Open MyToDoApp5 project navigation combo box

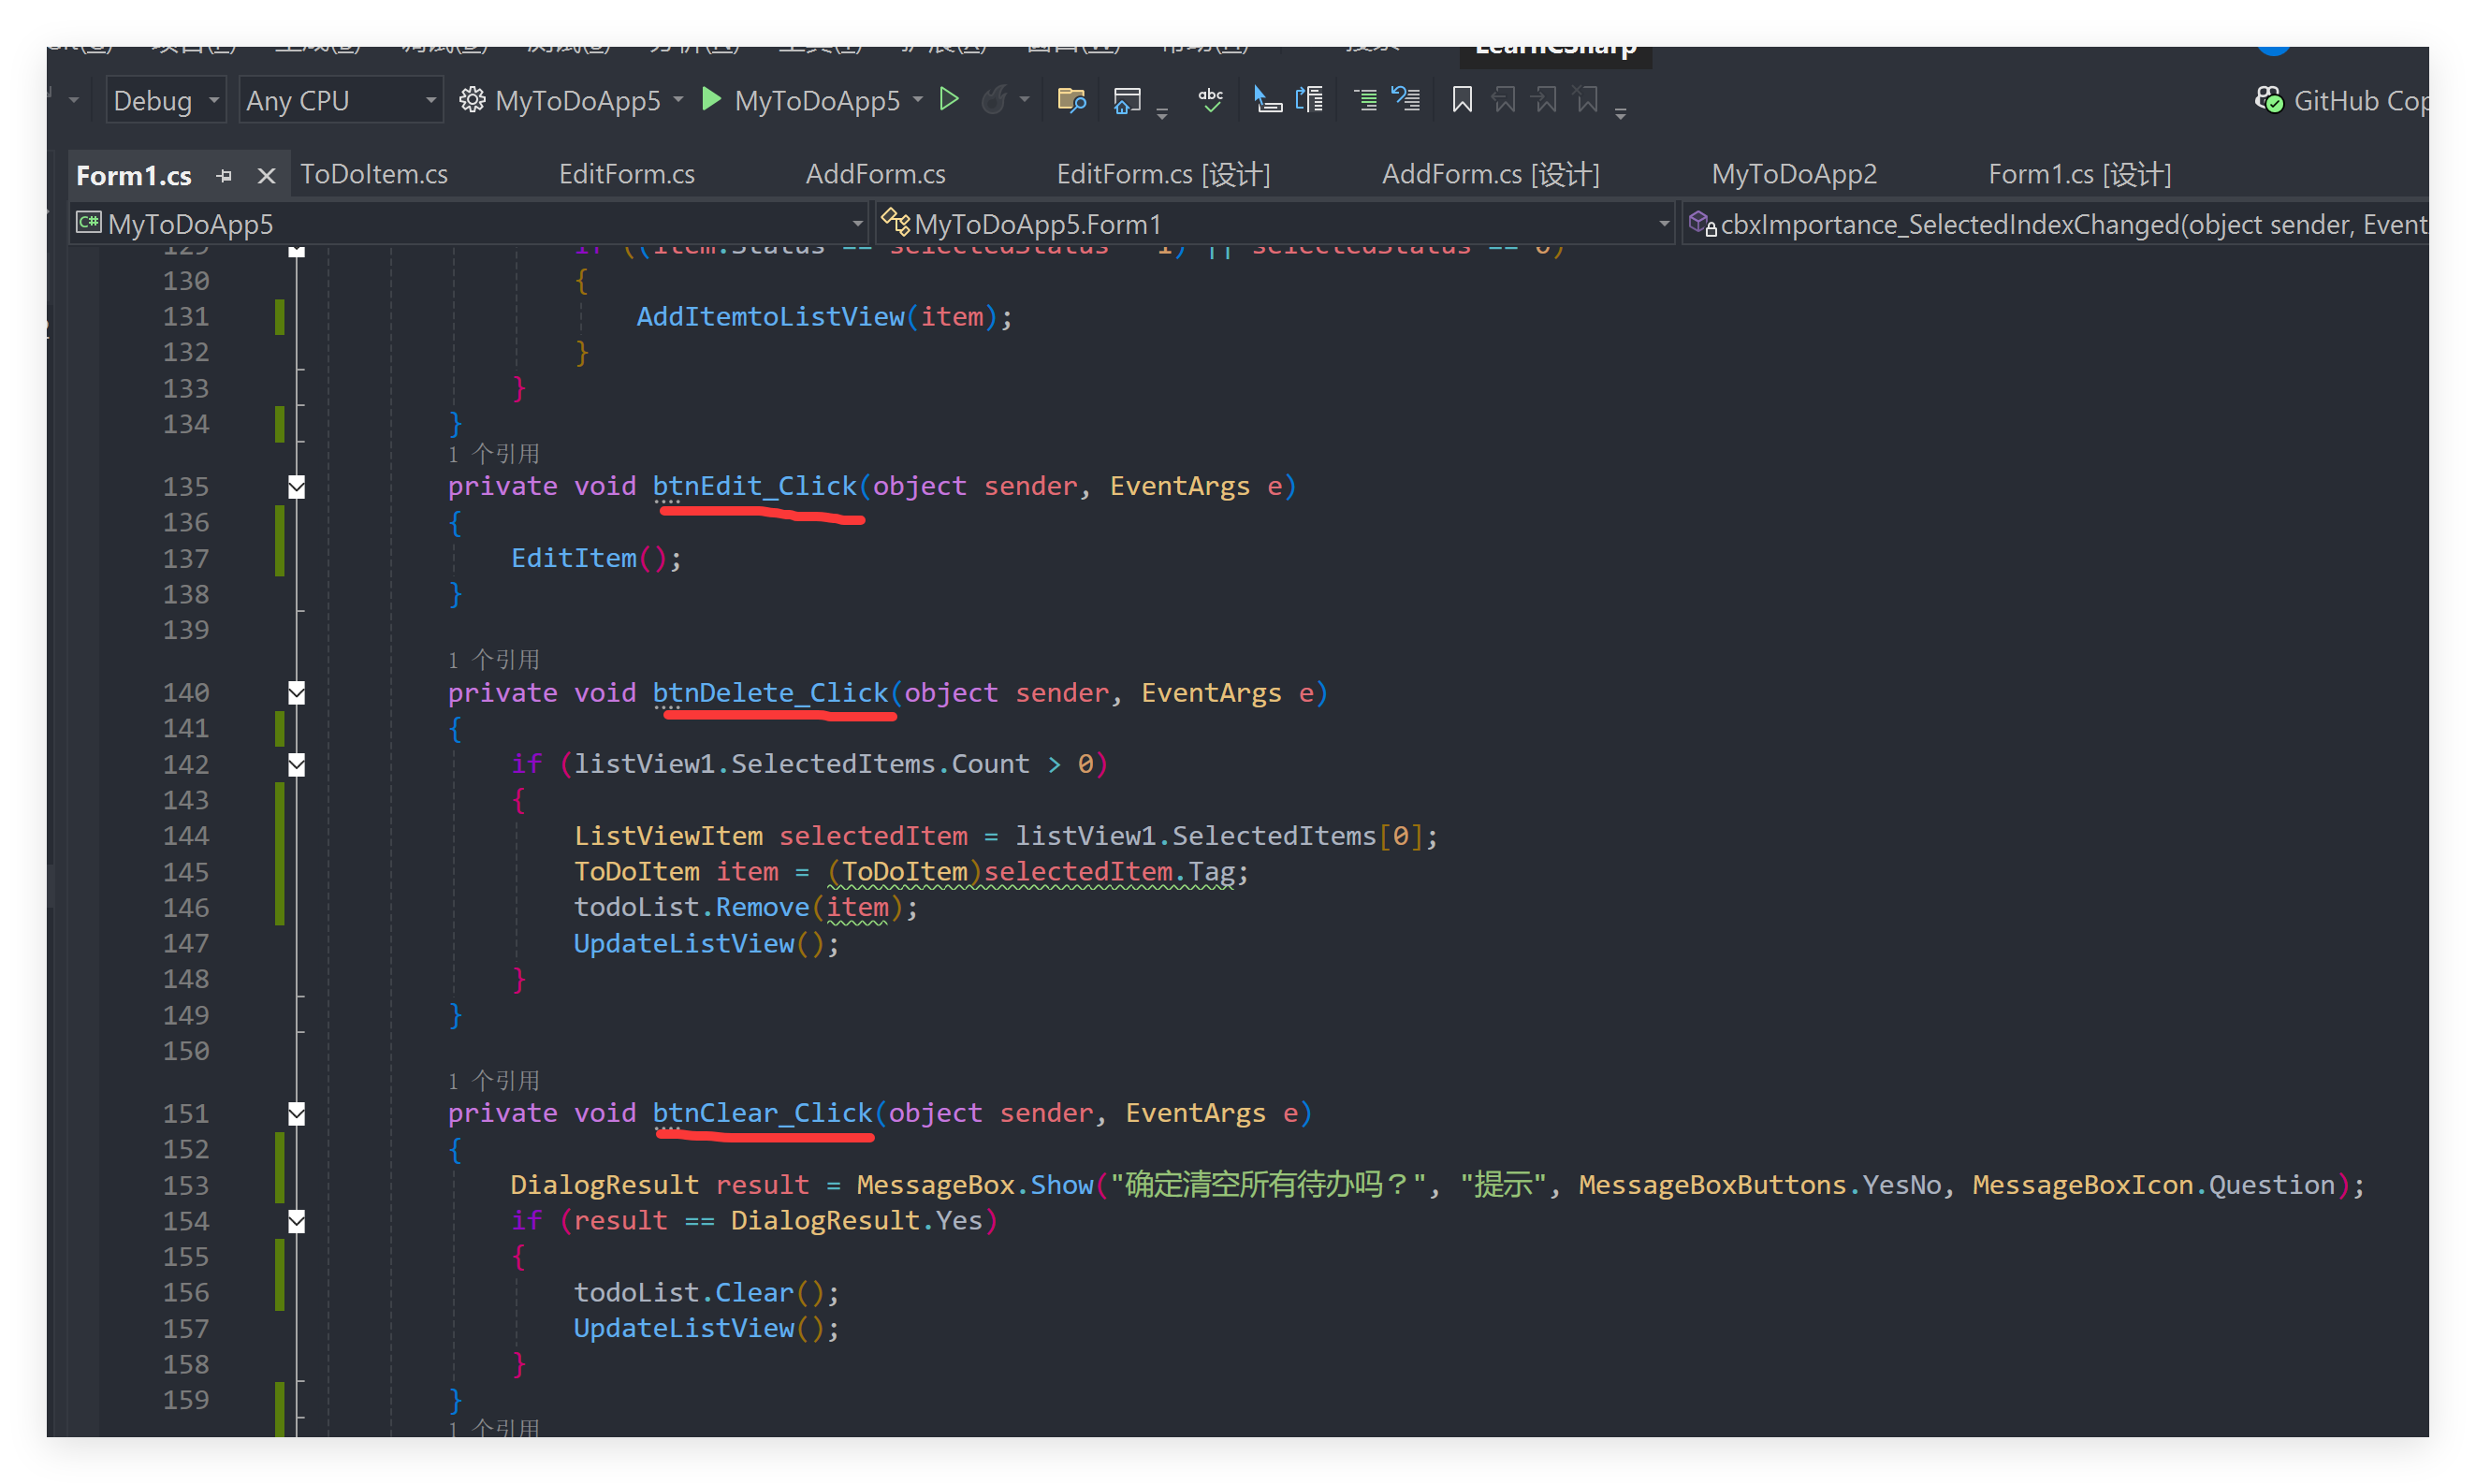point(470,224)
